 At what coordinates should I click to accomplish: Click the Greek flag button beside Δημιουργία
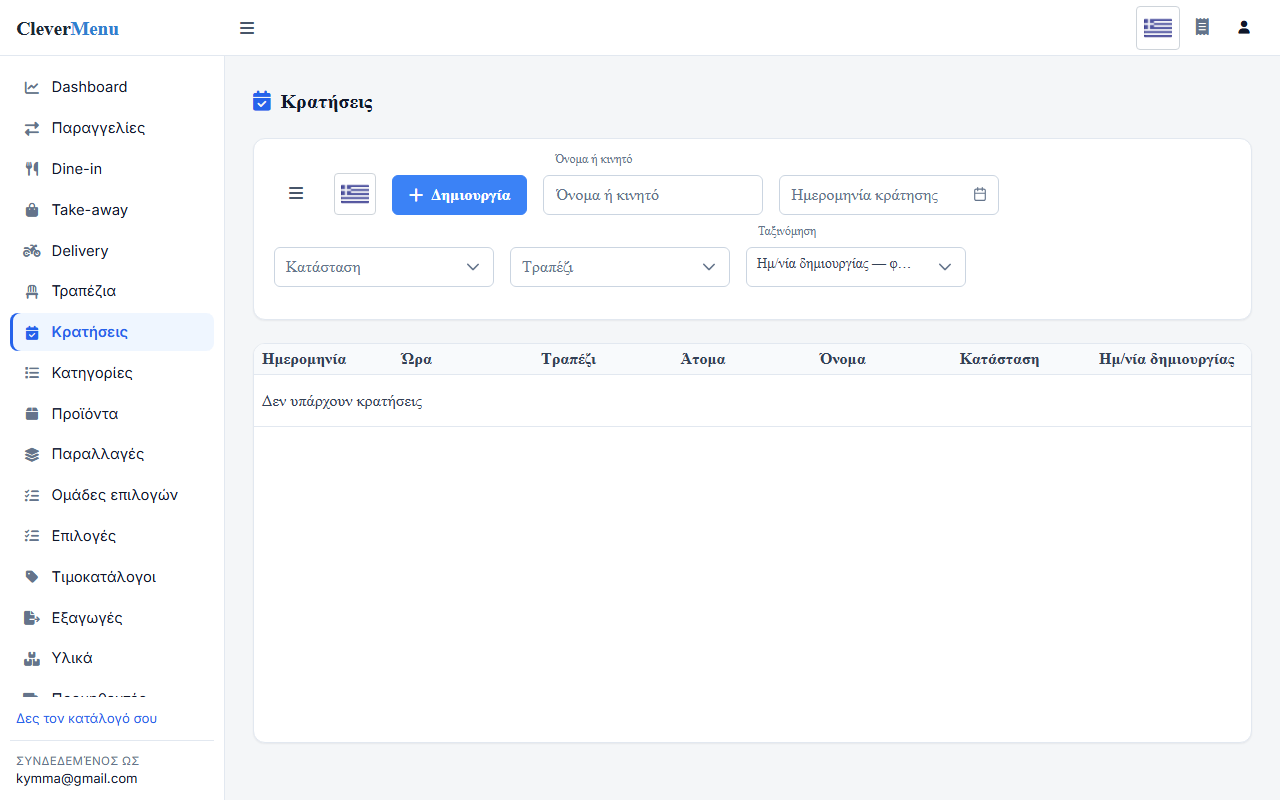pyautogui.click(x=355, y=194)
